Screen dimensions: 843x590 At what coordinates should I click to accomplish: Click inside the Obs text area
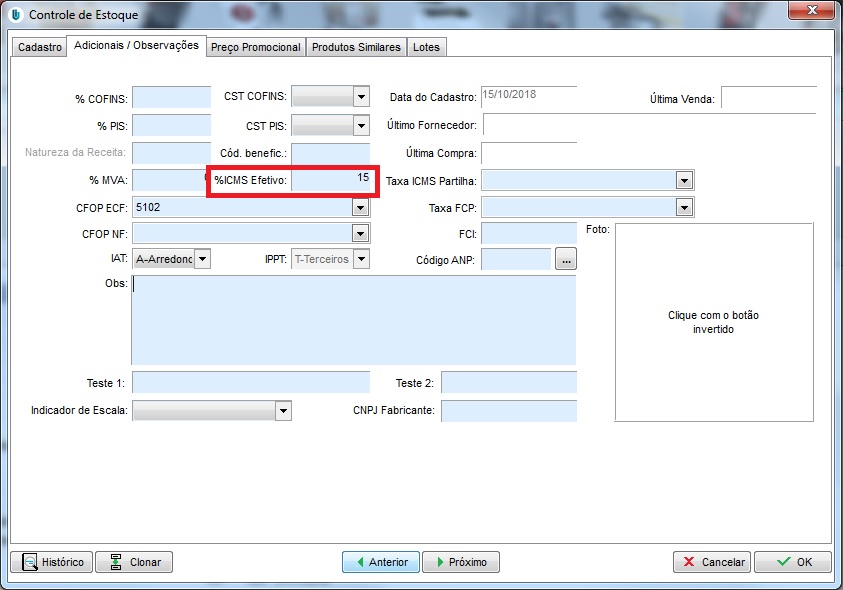point(354,320)
